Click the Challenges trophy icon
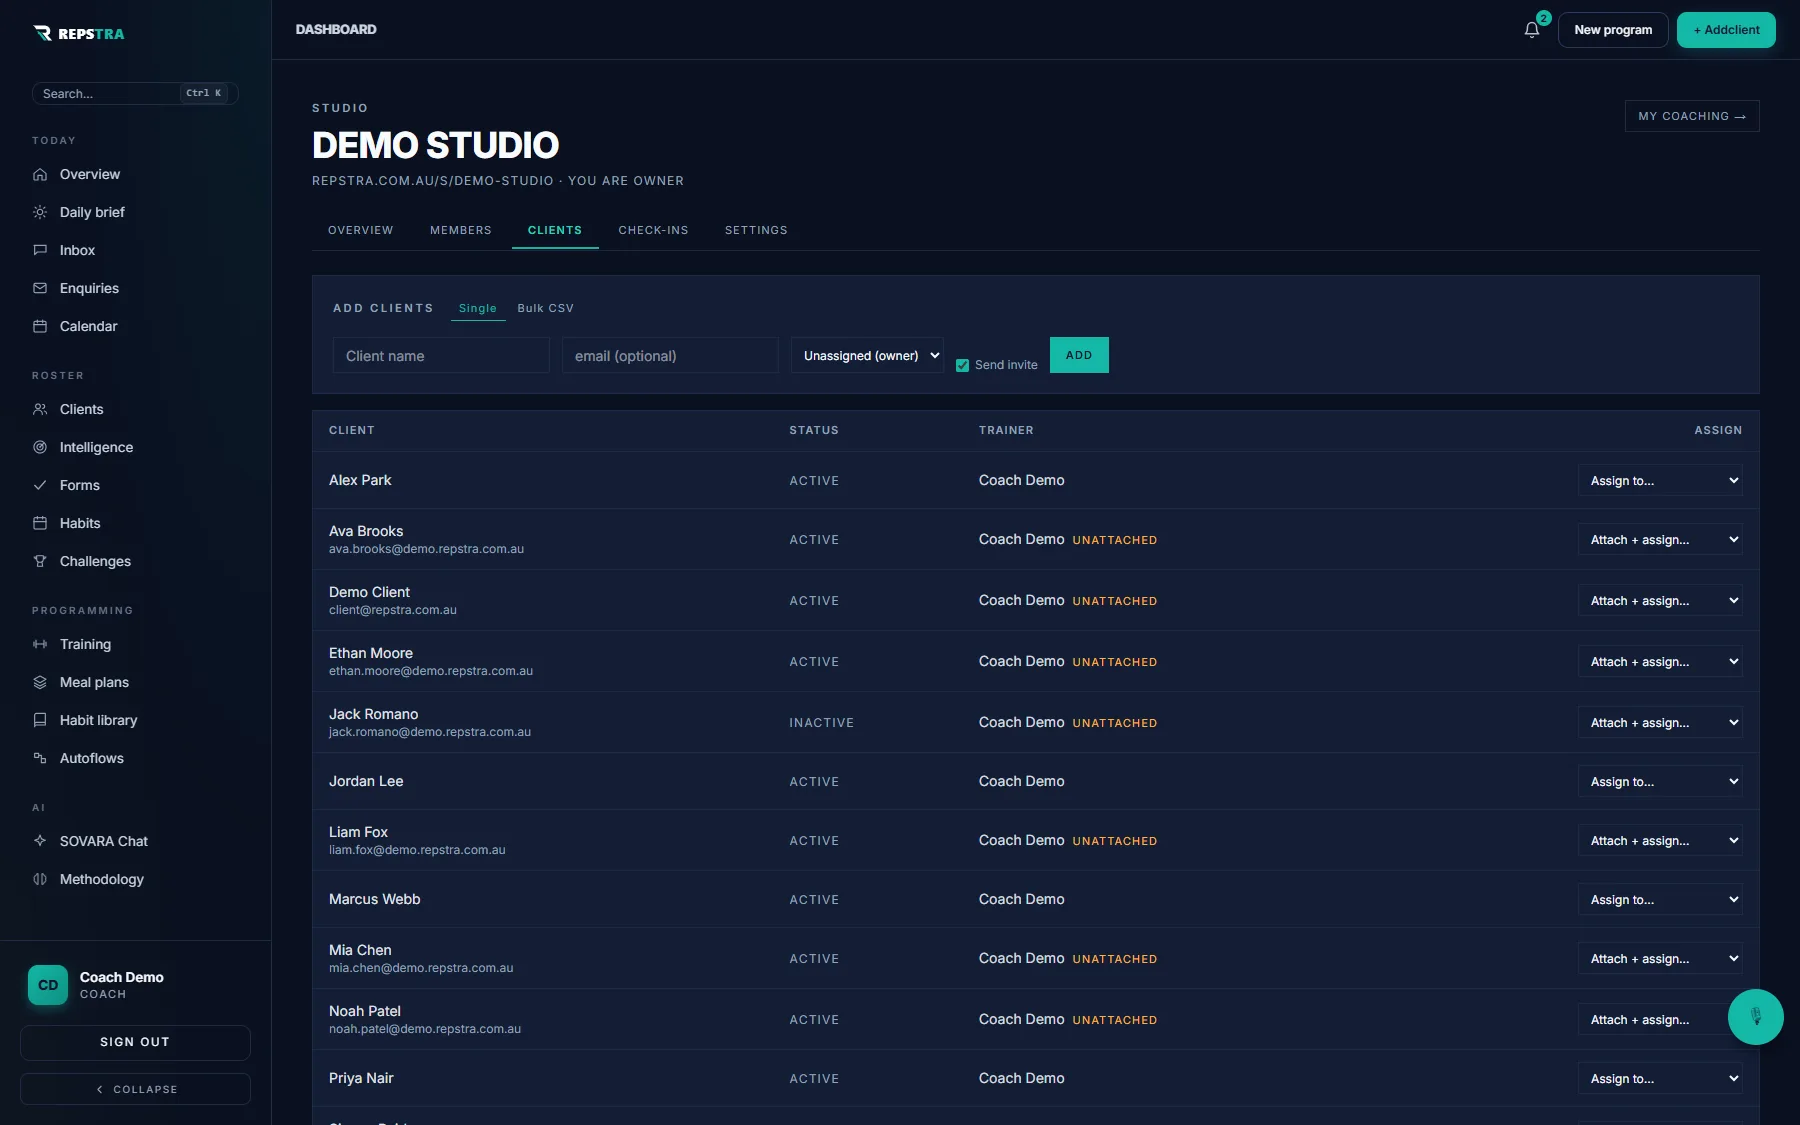The width and height of the screenshot is (1800, 1125). pos(40,561)
